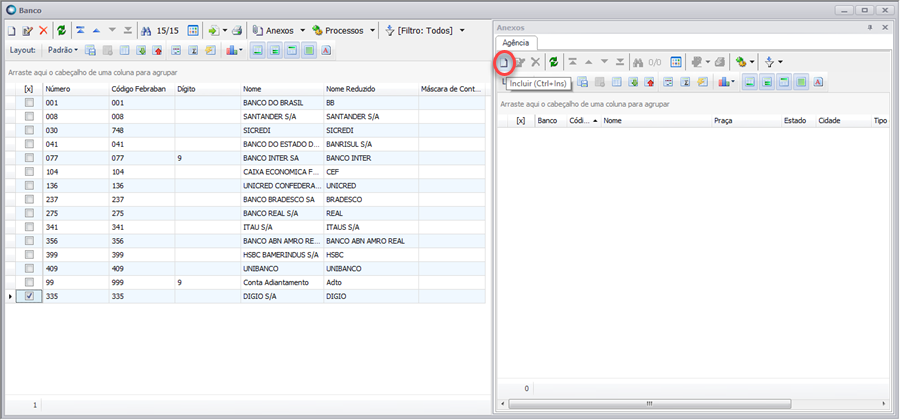Select the UNICRED reduced name cell
Image resolution: width=900 pixels, height=420 pixels.
tap(371, 185)
